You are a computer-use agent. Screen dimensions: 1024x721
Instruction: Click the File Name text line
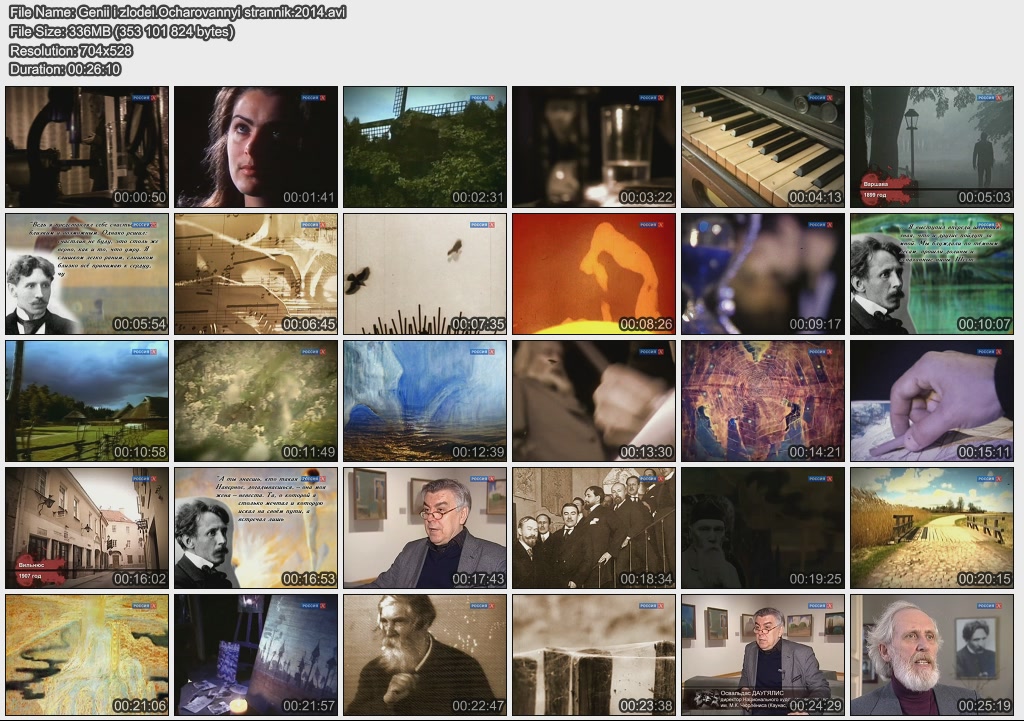coord(178,13)
